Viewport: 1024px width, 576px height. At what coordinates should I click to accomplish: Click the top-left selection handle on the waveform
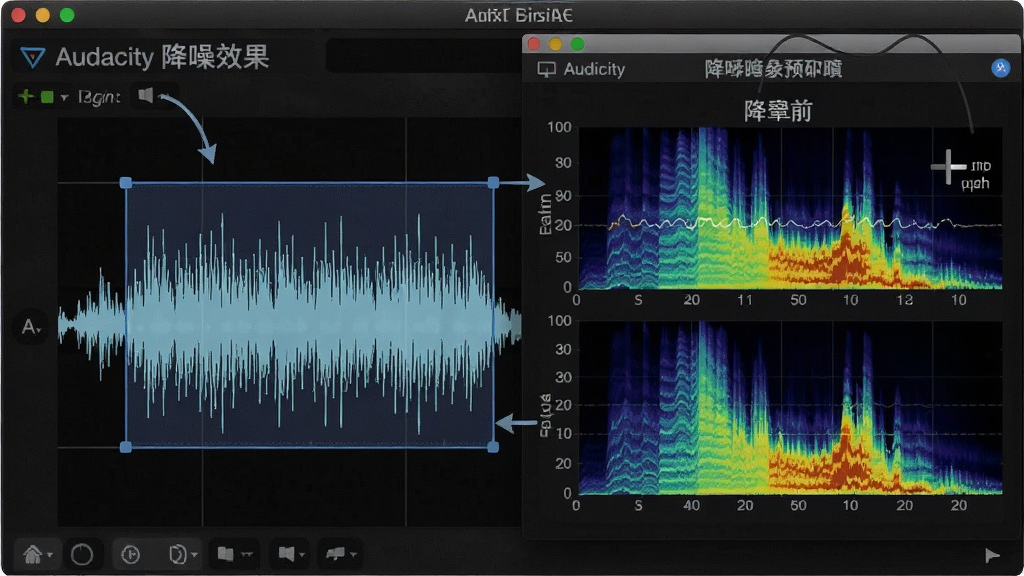coord(126,183)
